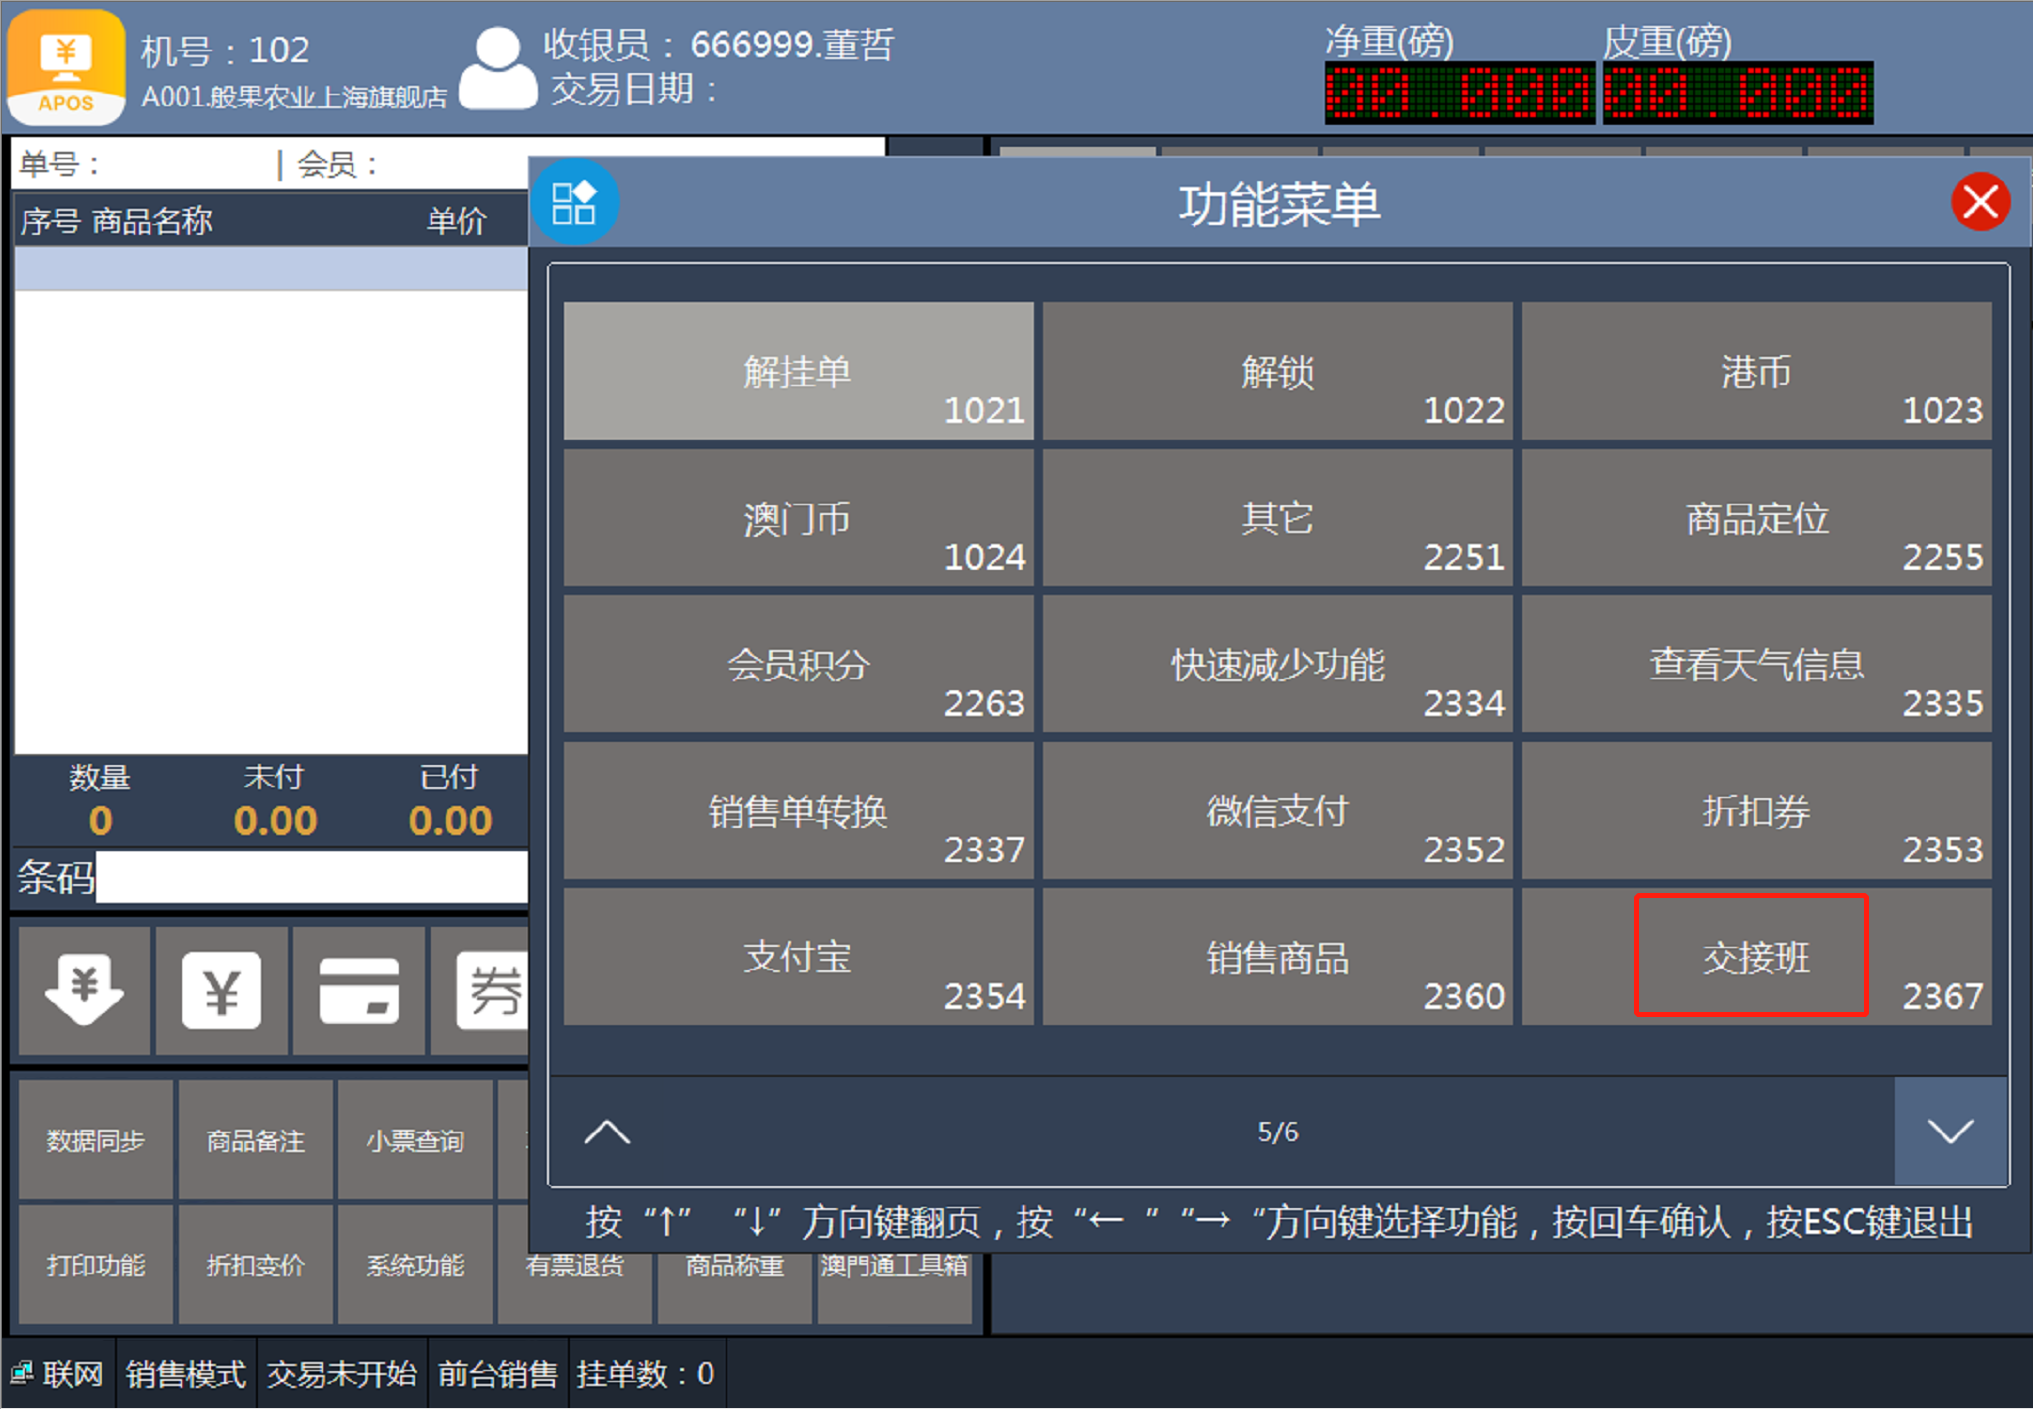This screenshot has width=2033, height=1410.
Task: Click the coupon 券 icon
Action: pyautogui.click(x=492, y=990)
